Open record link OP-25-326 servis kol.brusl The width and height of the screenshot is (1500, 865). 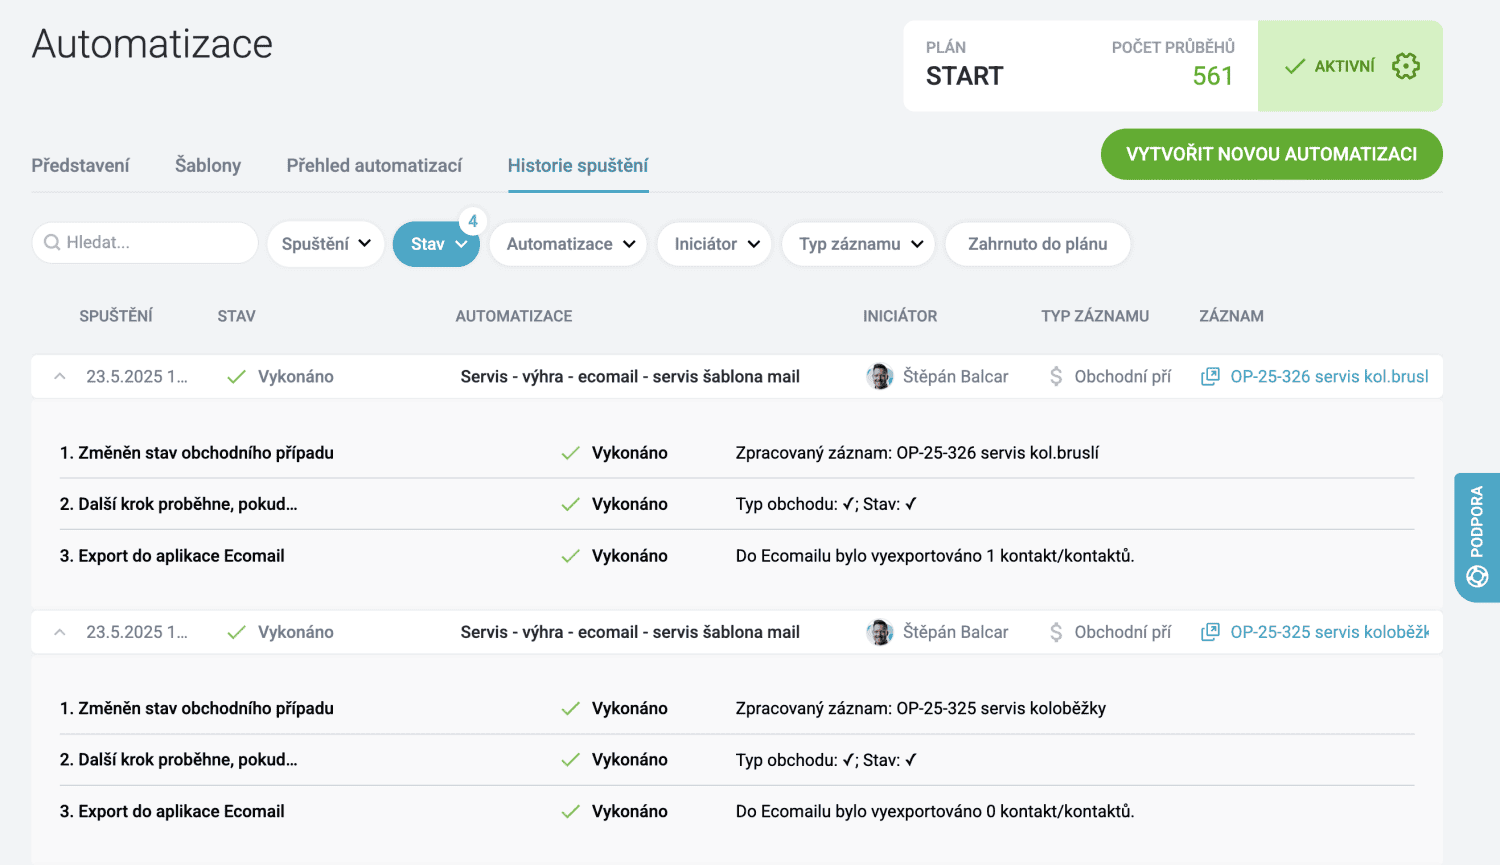click(1328, 377)
